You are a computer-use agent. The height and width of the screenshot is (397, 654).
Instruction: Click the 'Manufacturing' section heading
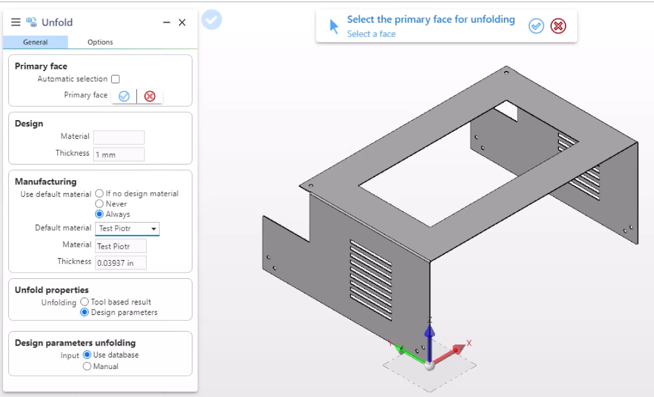45,181
